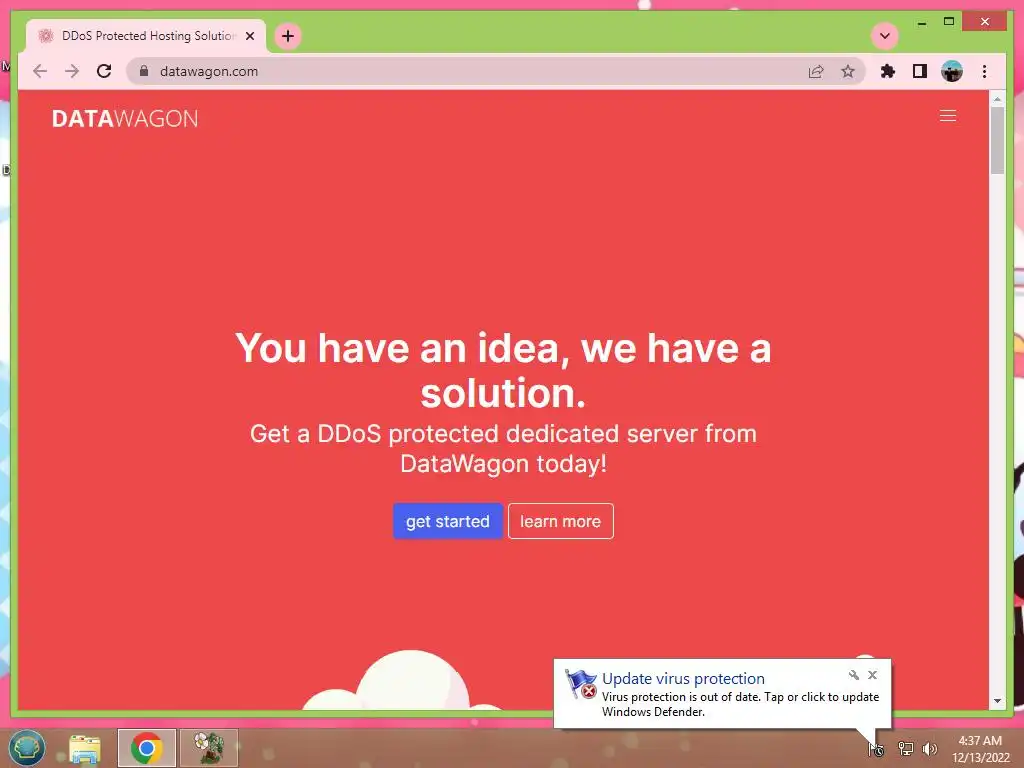
Task: Toggle the Chrome side panel icon
Action: 920,71
